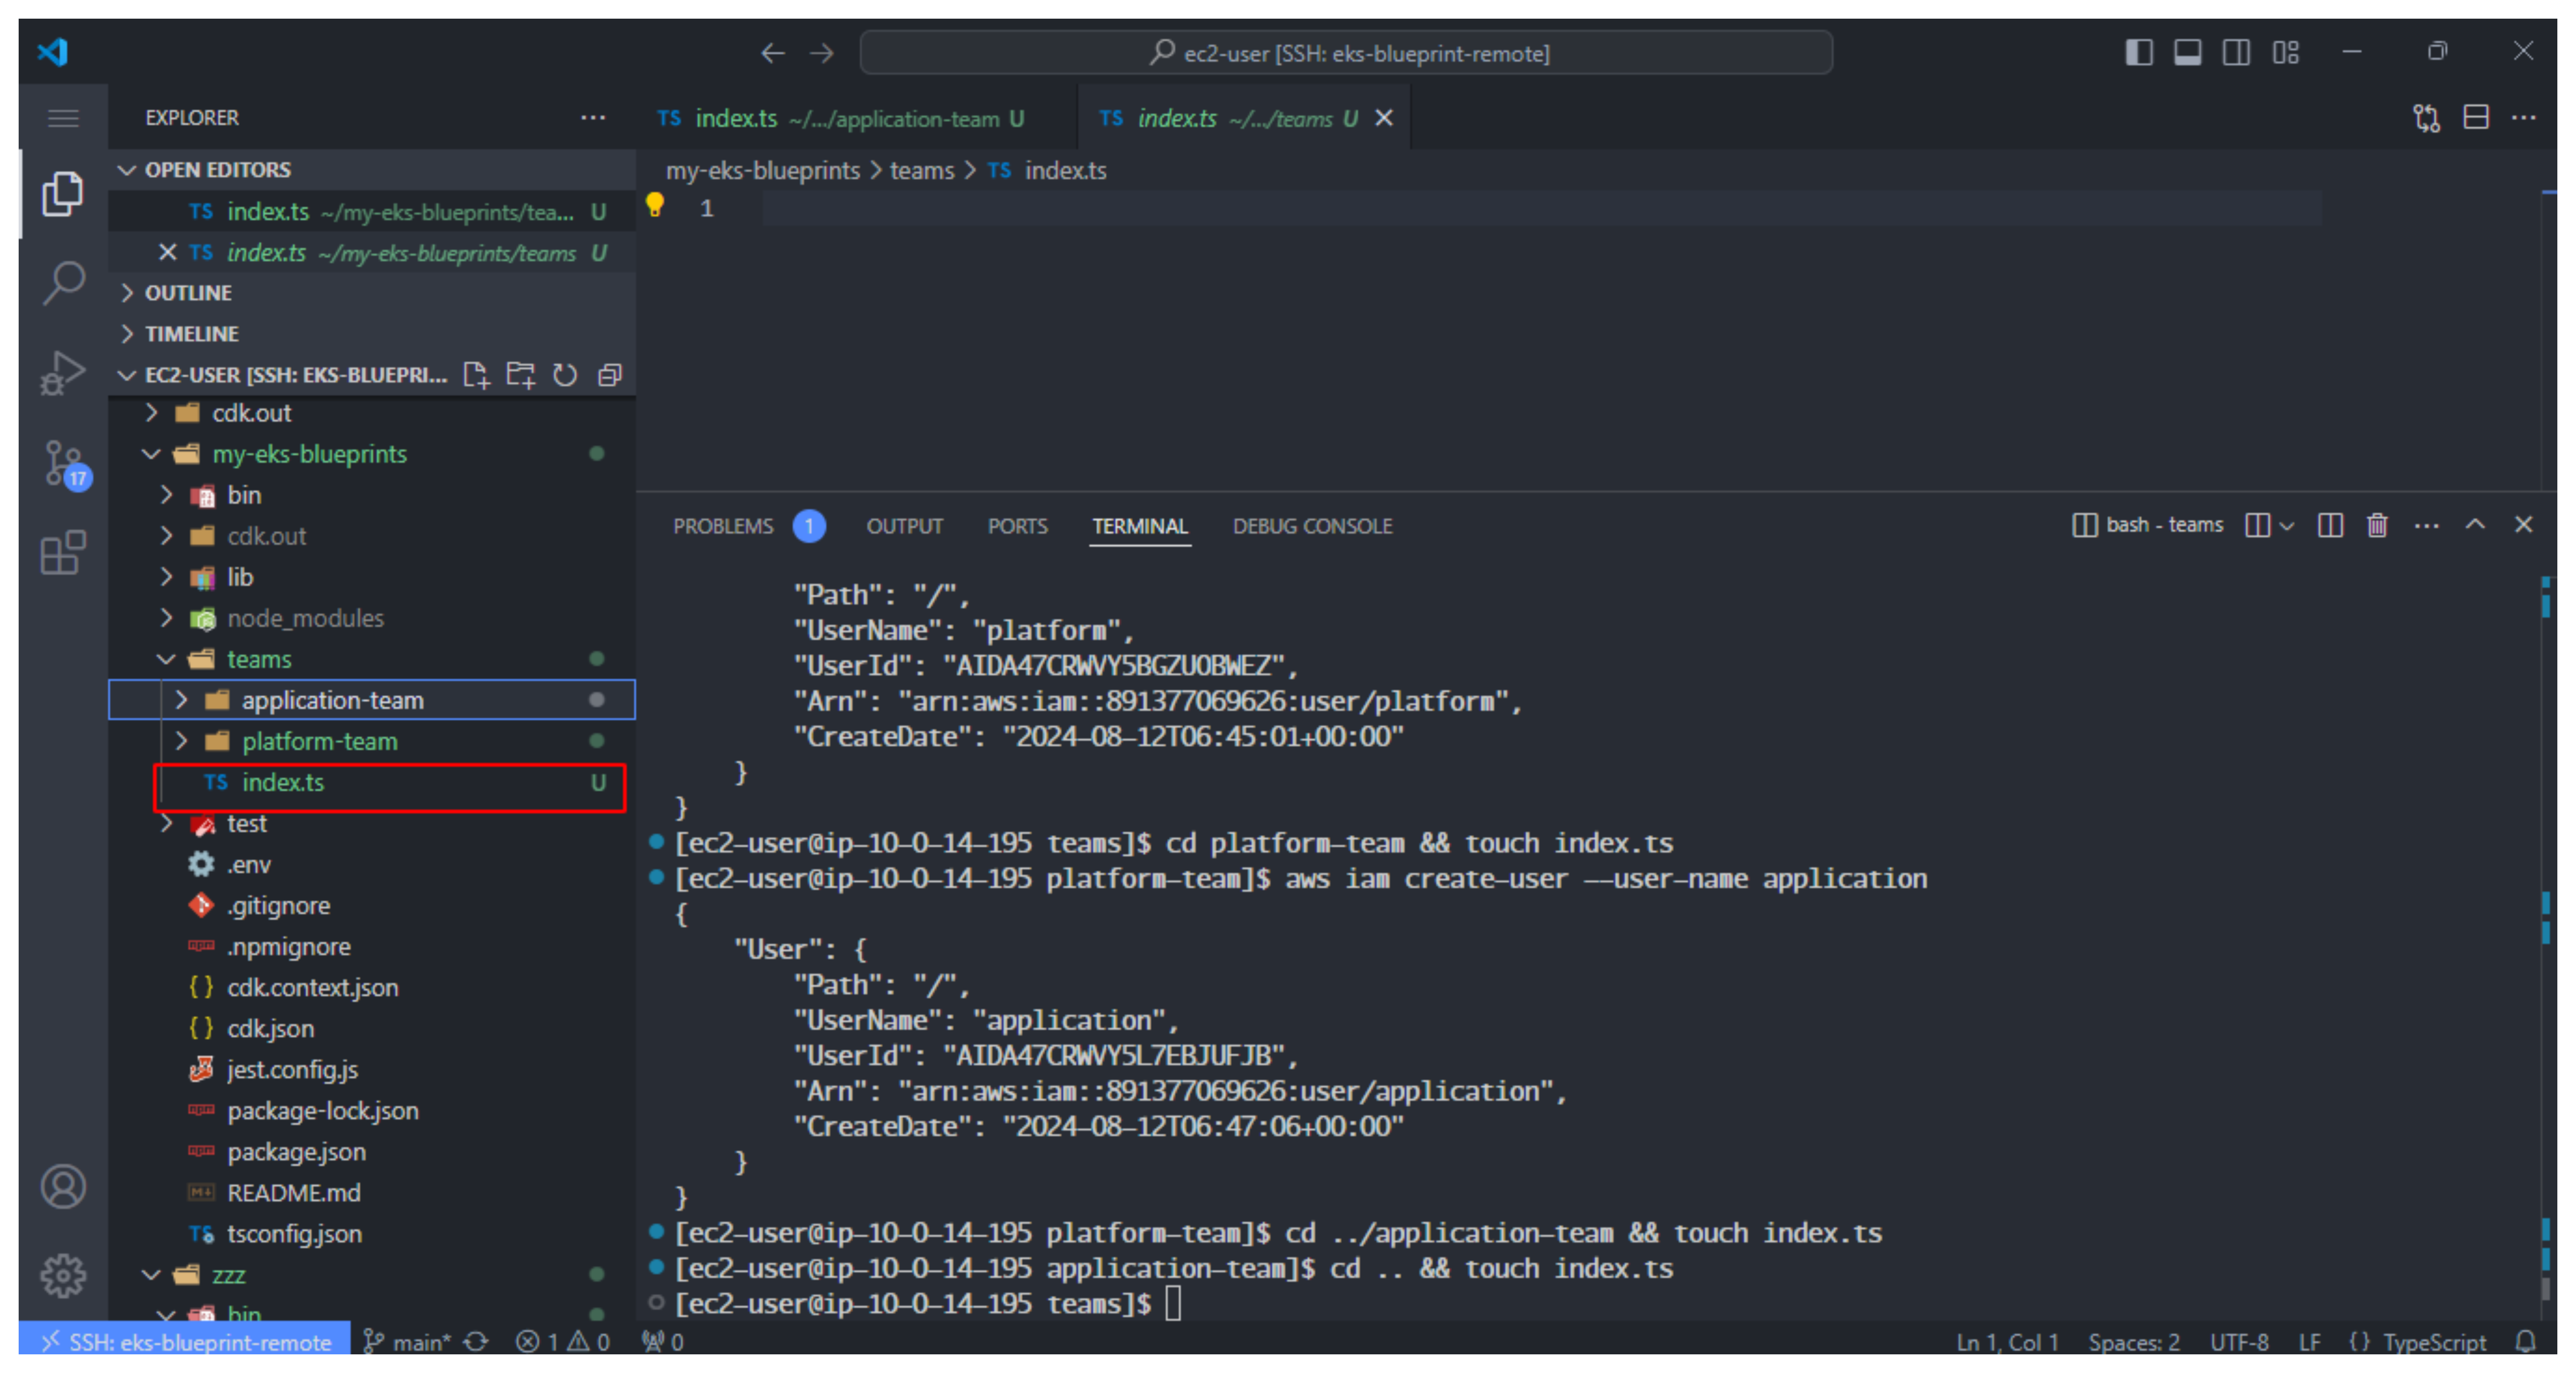The width and height of the screenshot is (2576, 1373).
Task: Switch to the PROBLEMS tab
Action: click(723, 525)
